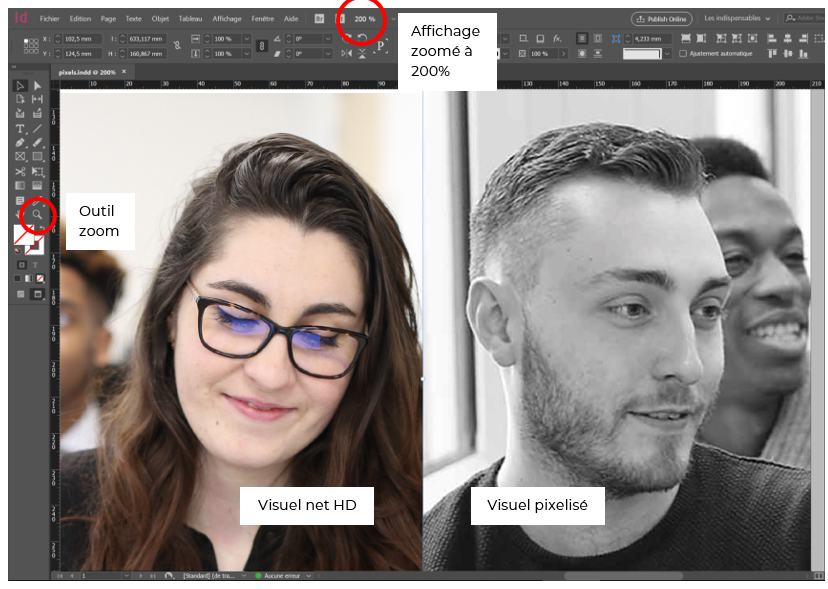This screenshot has width=828, height=589.
Task: Open the Fichier menu
Action: [x=50, y=18]
